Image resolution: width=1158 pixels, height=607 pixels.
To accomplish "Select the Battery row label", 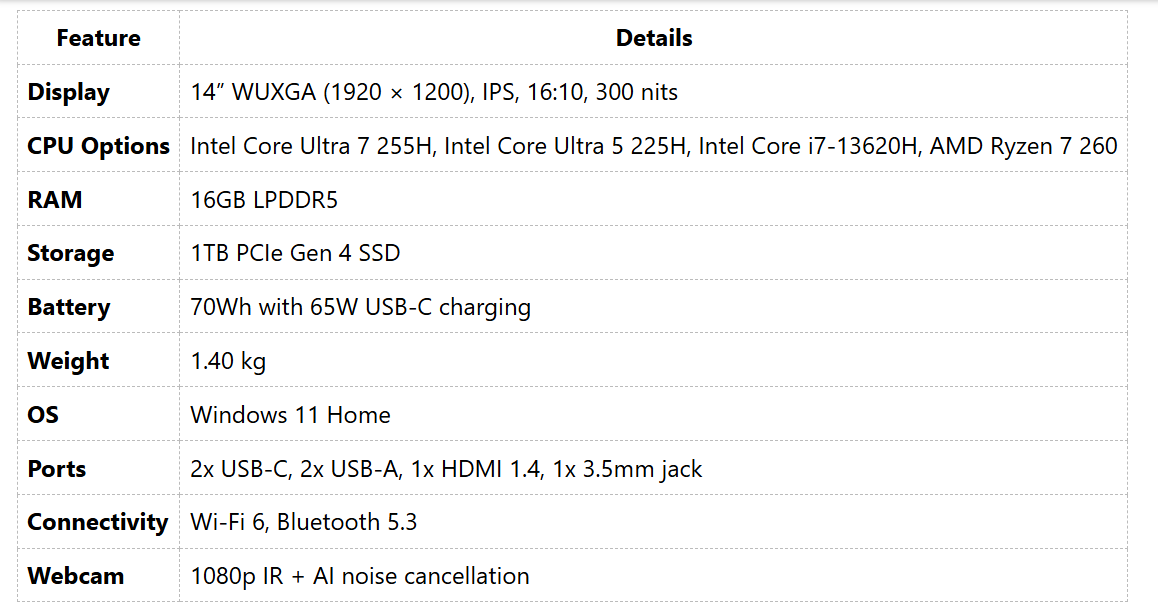I will [69, 307].
